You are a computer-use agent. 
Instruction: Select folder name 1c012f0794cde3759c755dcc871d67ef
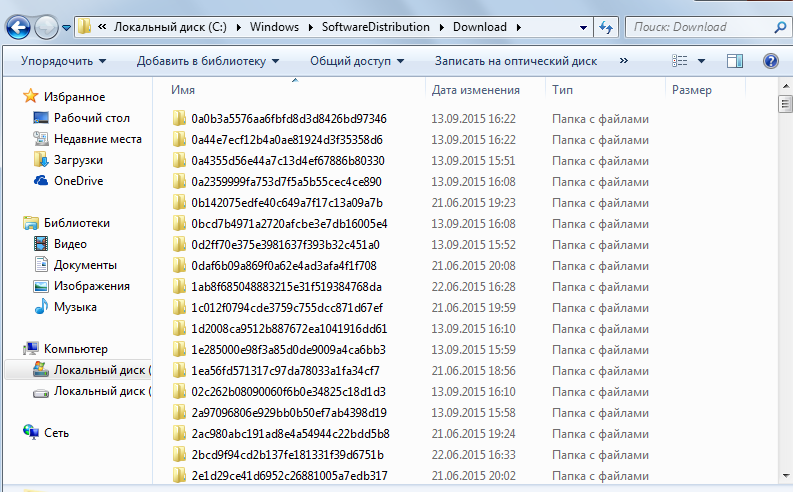pyautogui.click(x=287, y=307)
